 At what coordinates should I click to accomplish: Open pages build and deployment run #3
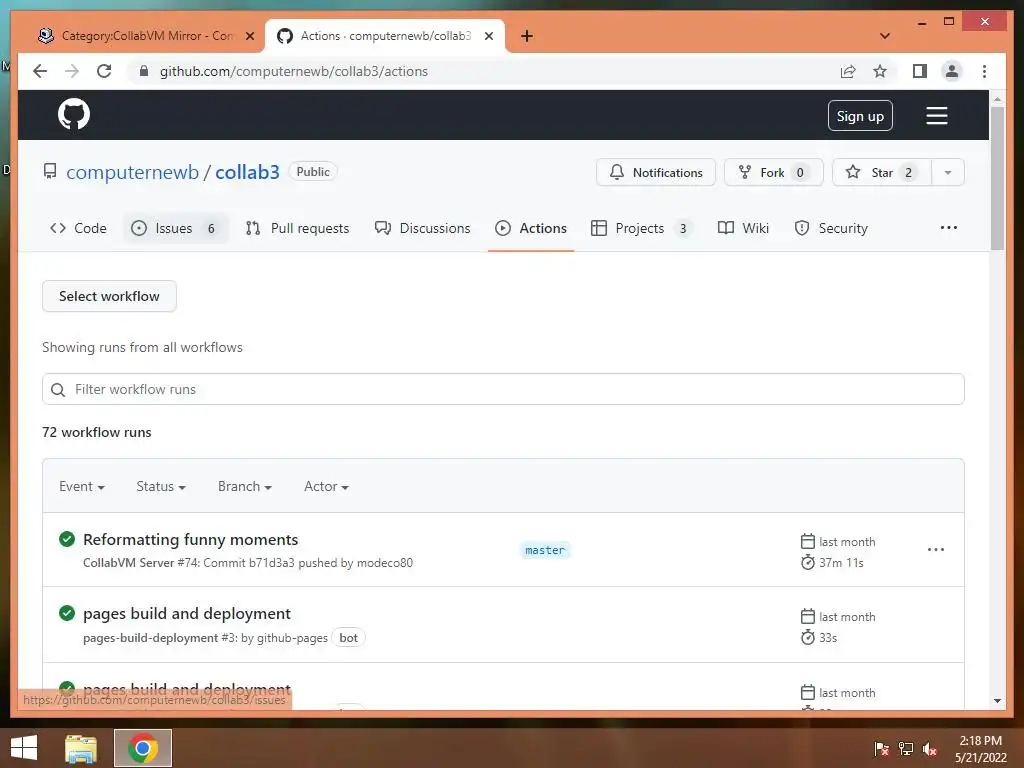click(x=187, y=613)
